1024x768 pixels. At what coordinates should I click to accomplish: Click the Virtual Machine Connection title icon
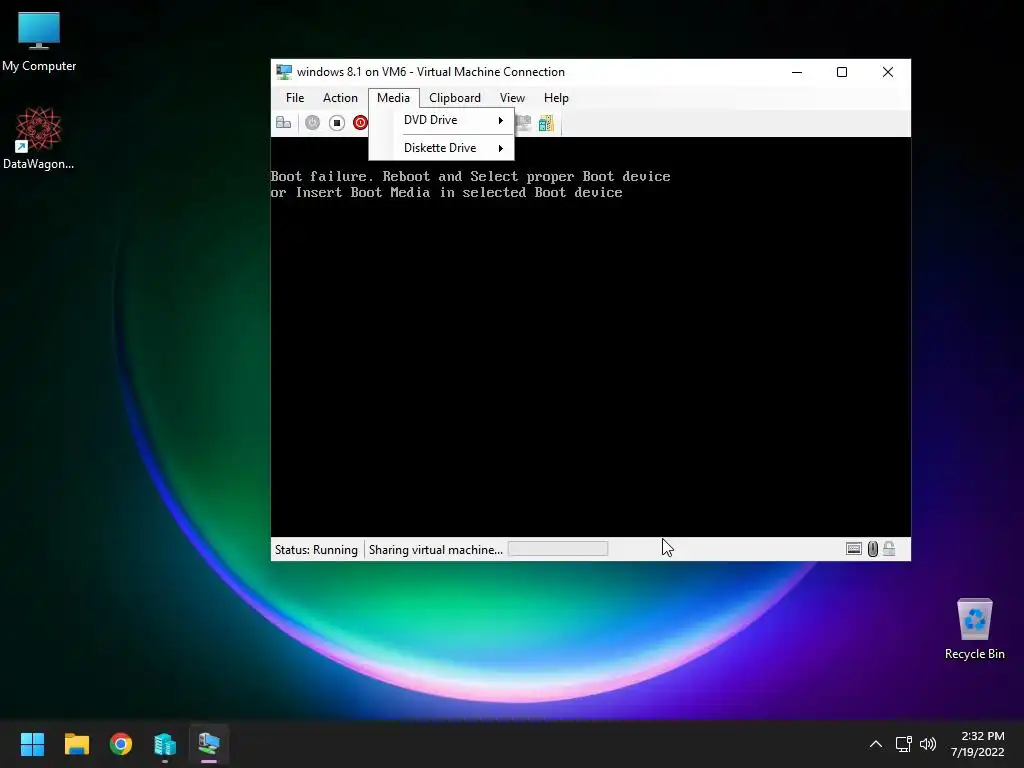point(284,72)
